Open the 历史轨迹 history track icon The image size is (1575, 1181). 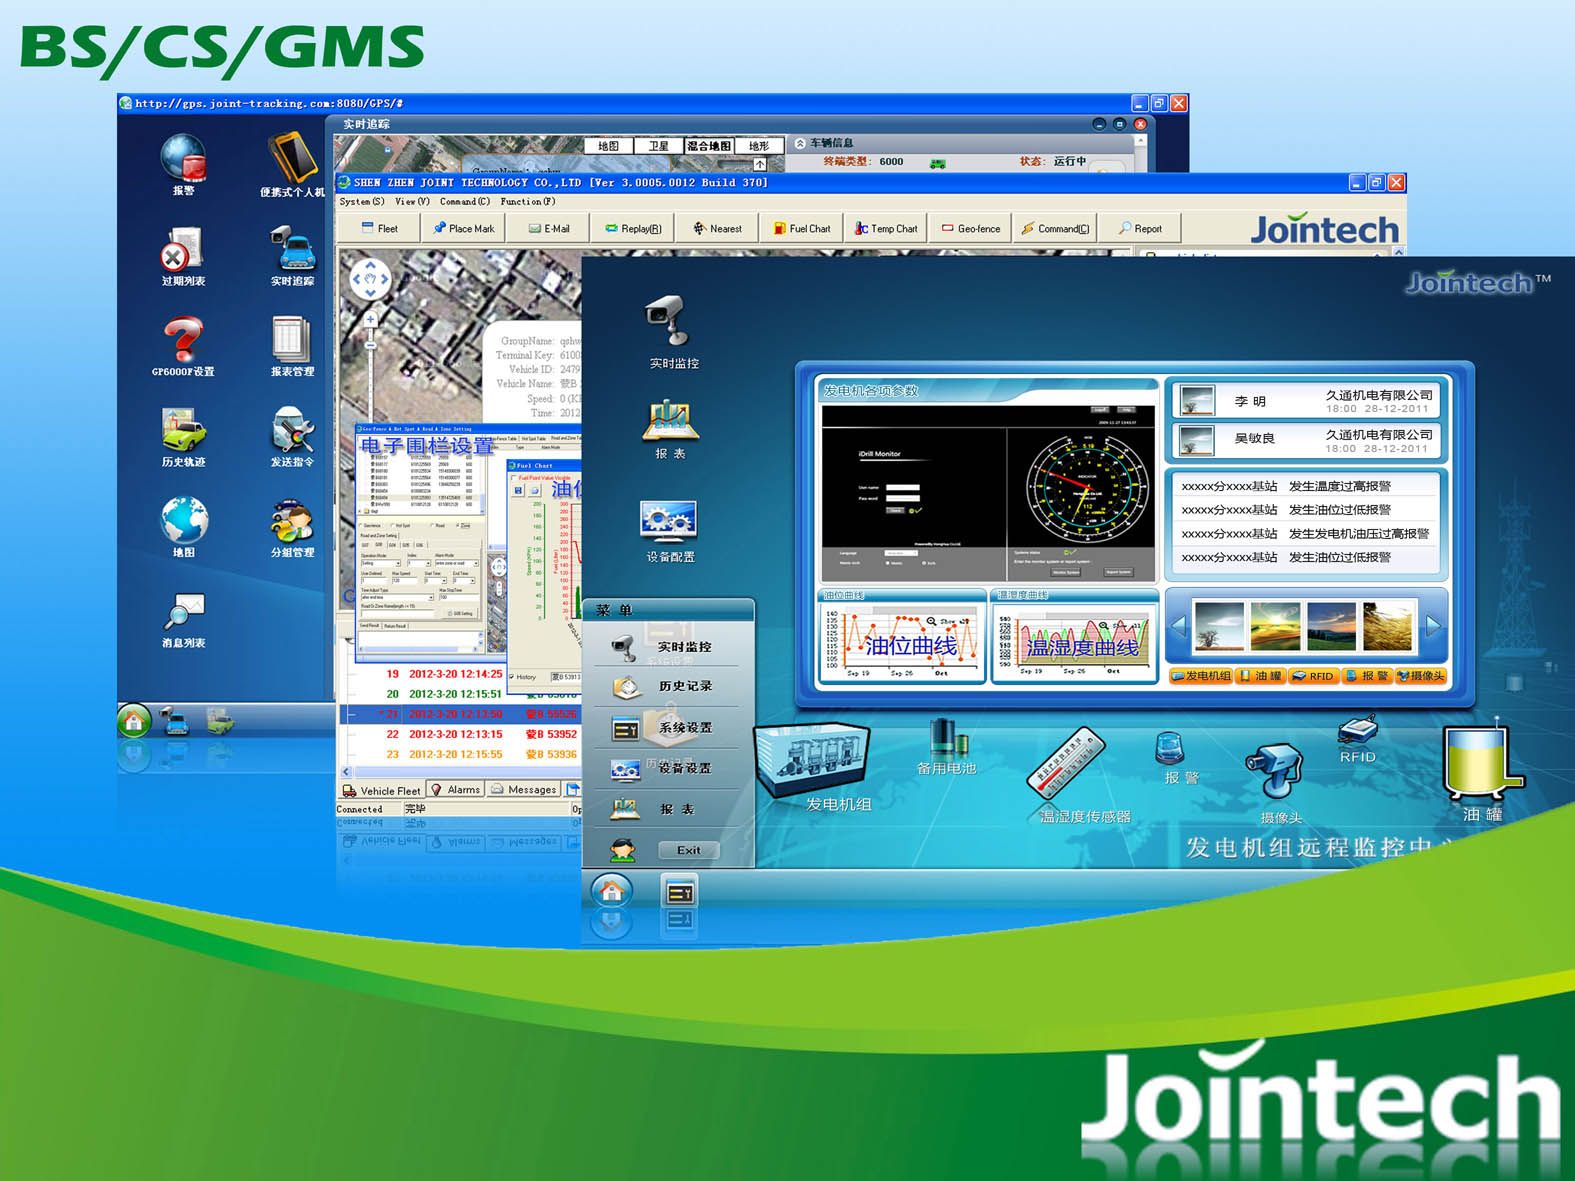coord(183,437)
